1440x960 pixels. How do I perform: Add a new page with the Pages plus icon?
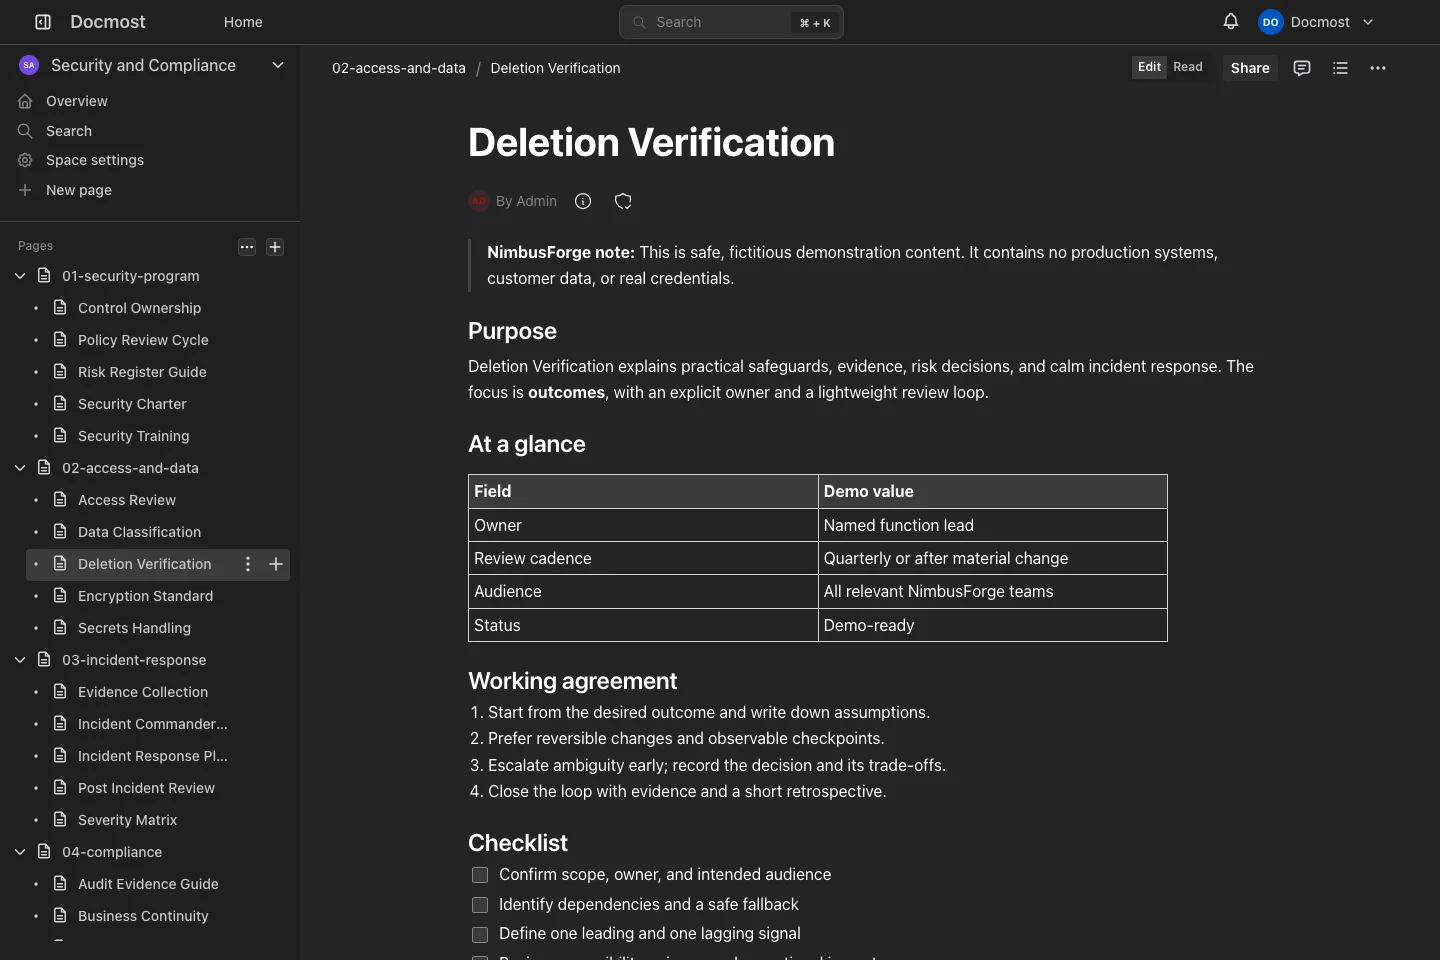(x=275, y=247)
